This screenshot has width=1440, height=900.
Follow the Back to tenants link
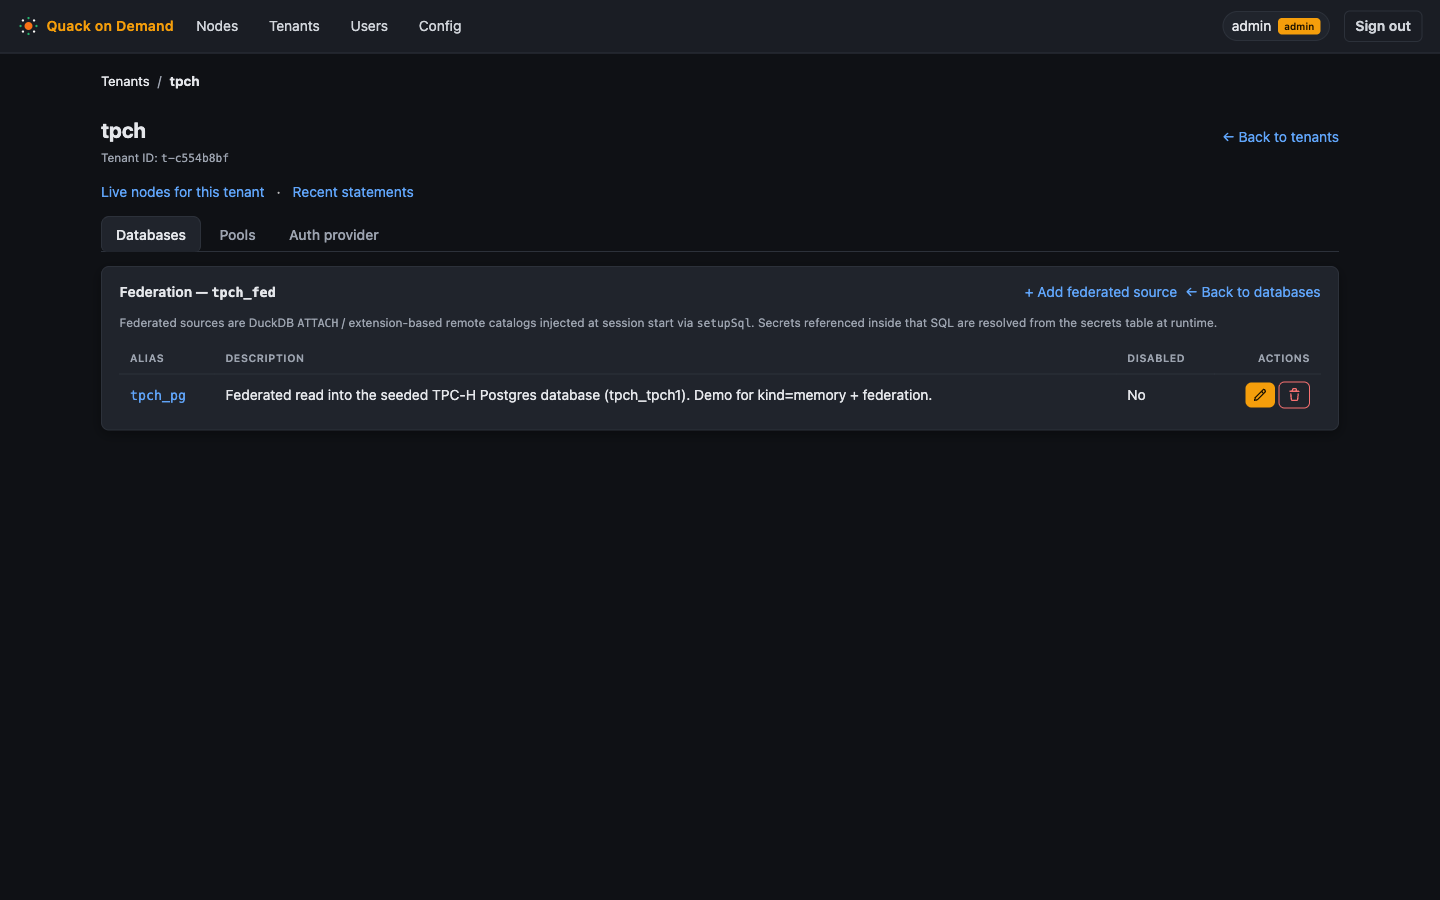click(1280, 137)
